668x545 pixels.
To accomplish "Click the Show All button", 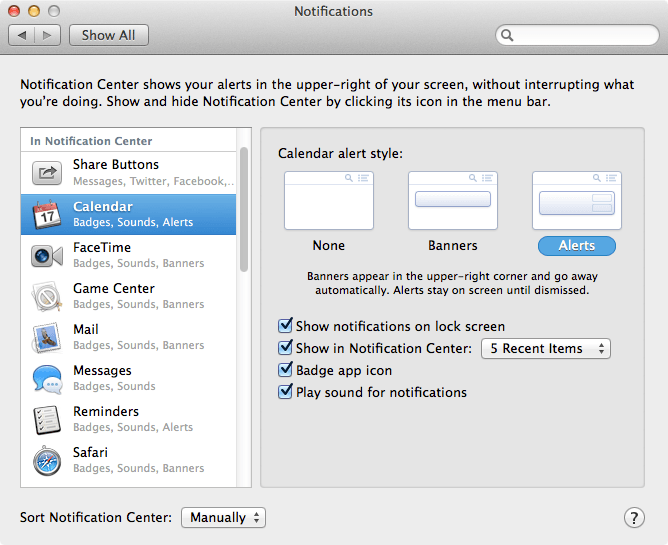I will [x=108, y=35].
